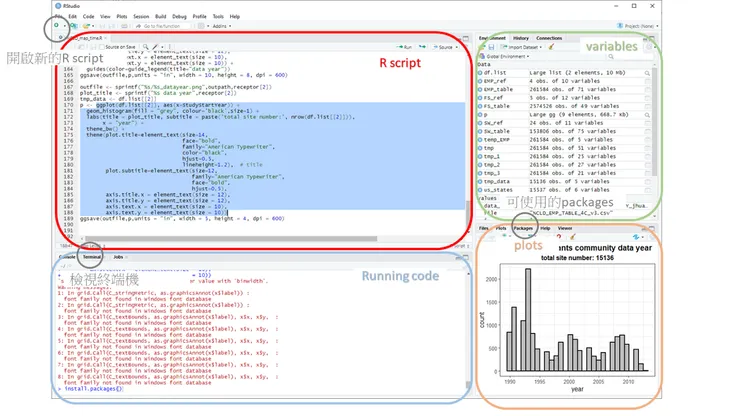Viewport: 740px width, 416px height.
Task: Open the Edit menu
Action: tap(72, 17)
